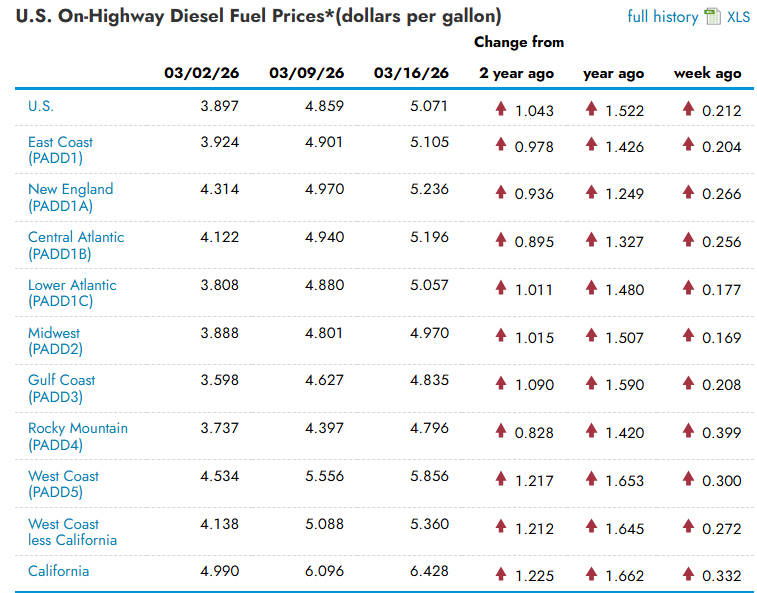Click Rocky Mountain week-ago up arrow

tap(688, 431)
